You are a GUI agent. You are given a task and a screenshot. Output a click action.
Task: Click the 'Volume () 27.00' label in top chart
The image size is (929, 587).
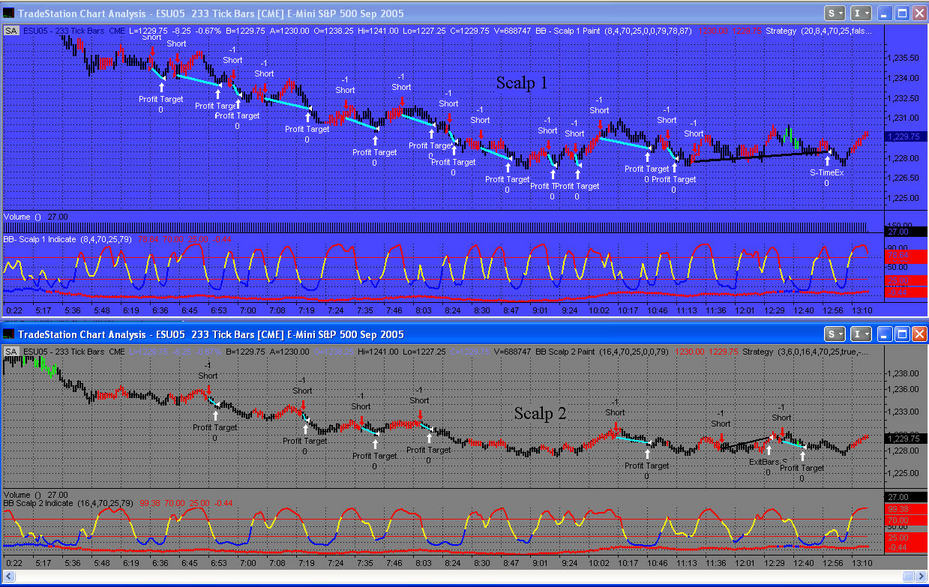pyautogui.click(x=36, y=217)
